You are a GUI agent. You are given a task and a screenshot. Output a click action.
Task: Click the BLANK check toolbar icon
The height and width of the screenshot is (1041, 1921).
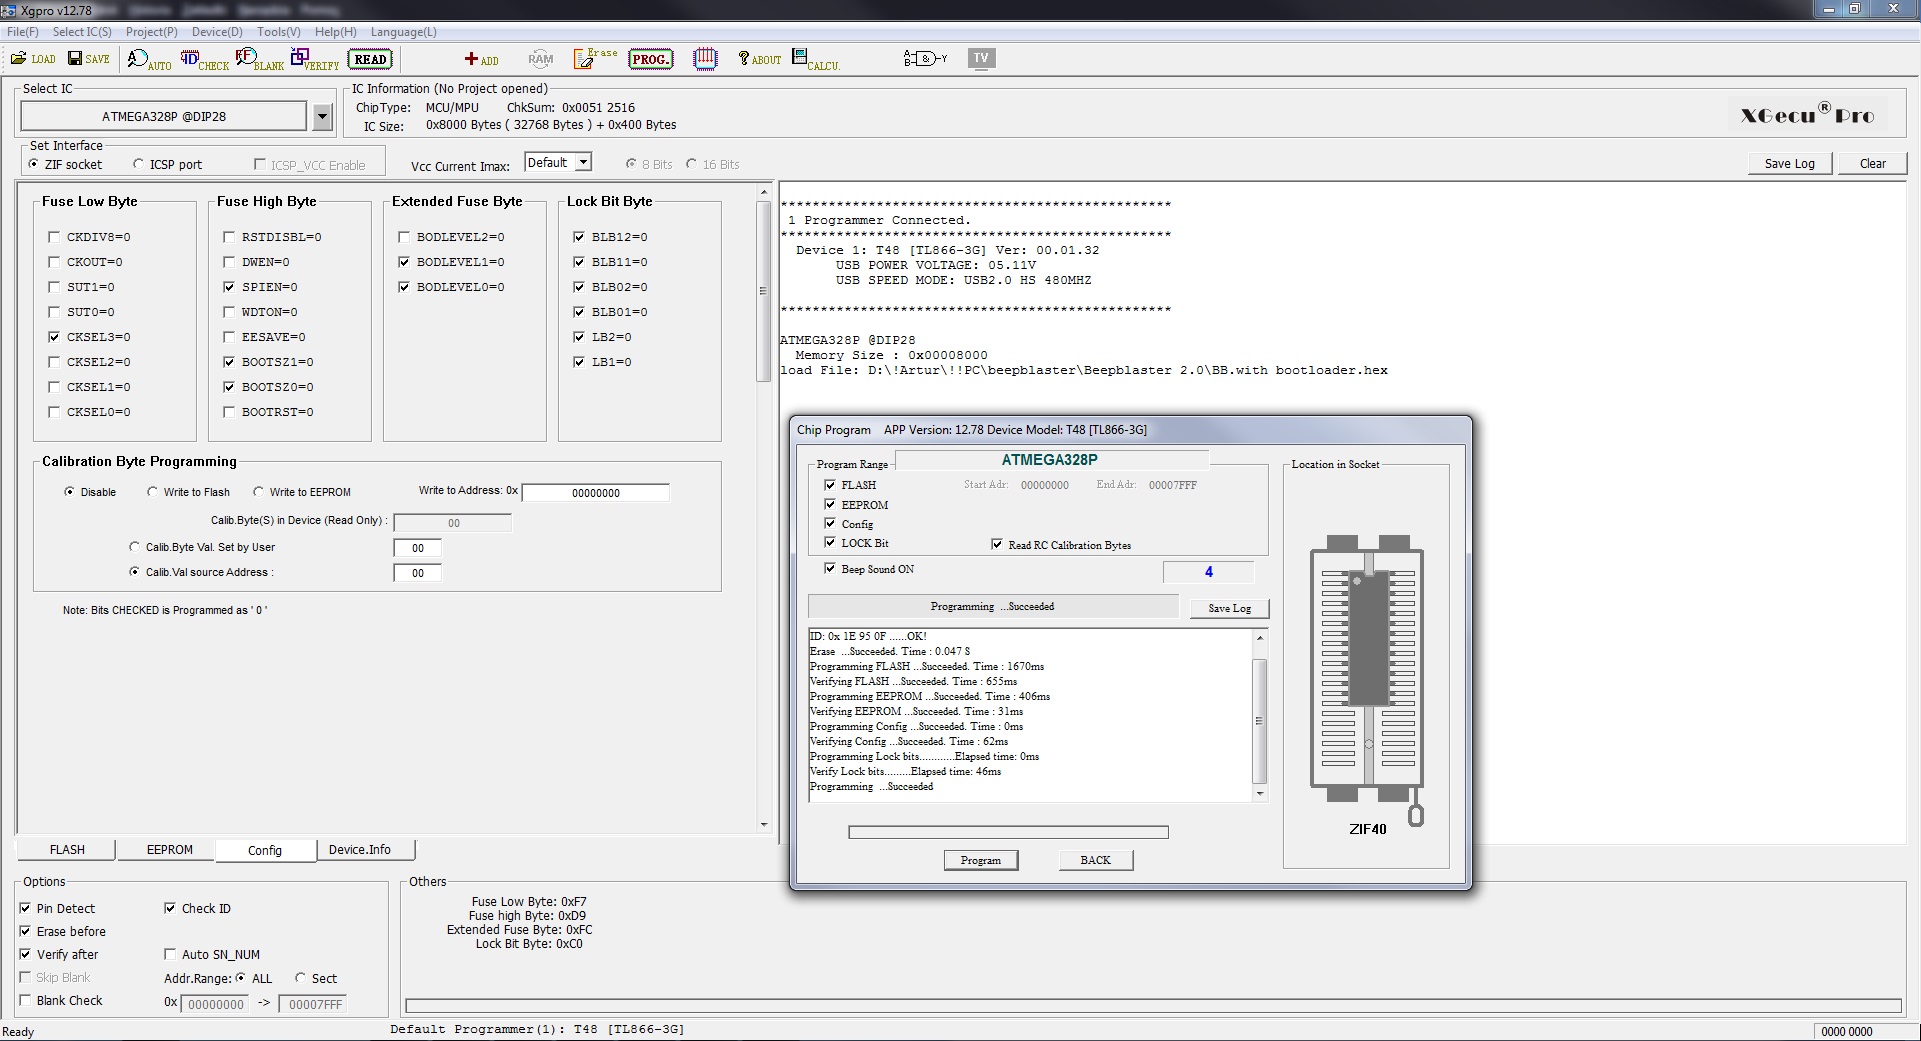click(260, 60)
